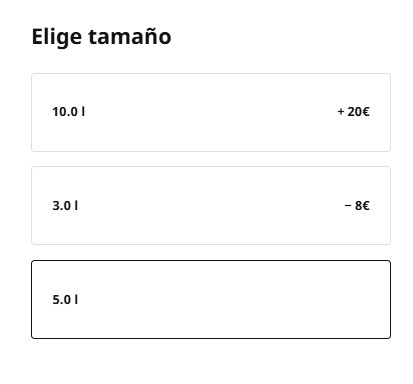413x384 pixels.
Task: Click the + 20€ price label
Action: (353, 112)
